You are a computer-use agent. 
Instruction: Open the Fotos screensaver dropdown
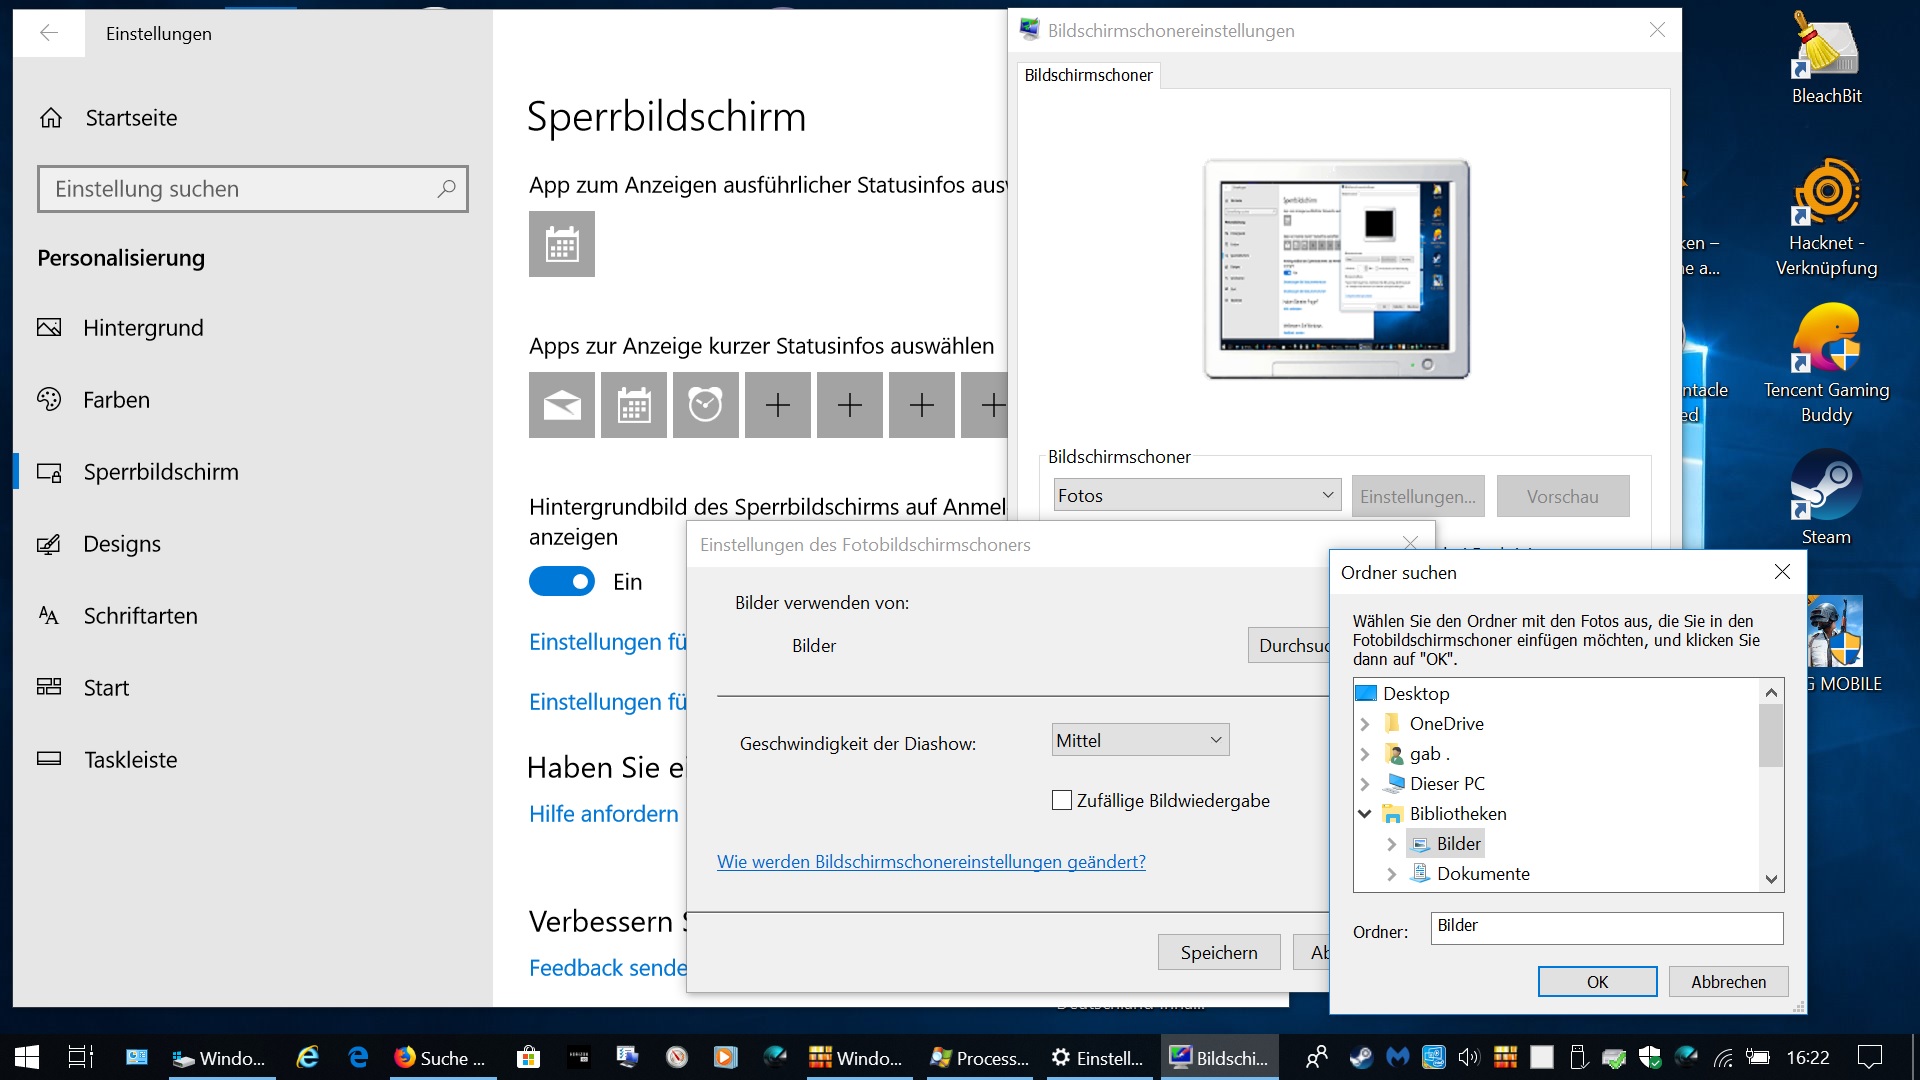point(1197,495)
